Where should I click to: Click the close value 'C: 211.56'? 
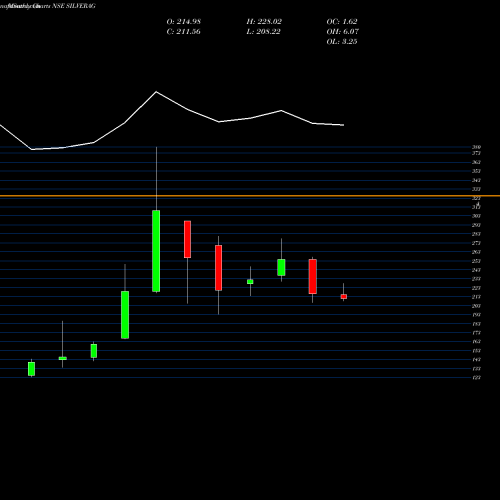184,32
